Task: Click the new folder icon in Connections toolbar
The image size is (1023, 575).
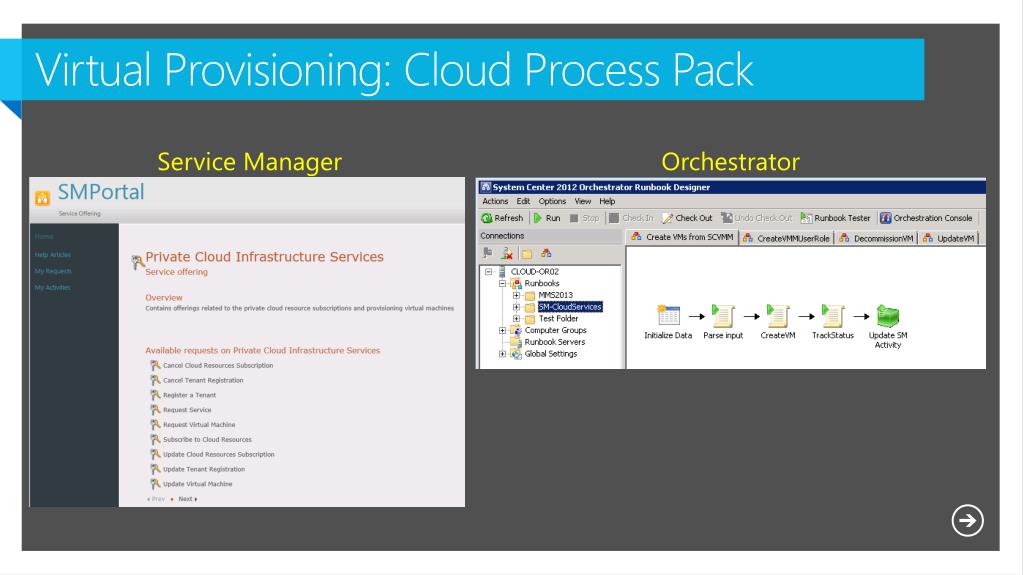Action: pyautogui.click(x=527, y=253)
